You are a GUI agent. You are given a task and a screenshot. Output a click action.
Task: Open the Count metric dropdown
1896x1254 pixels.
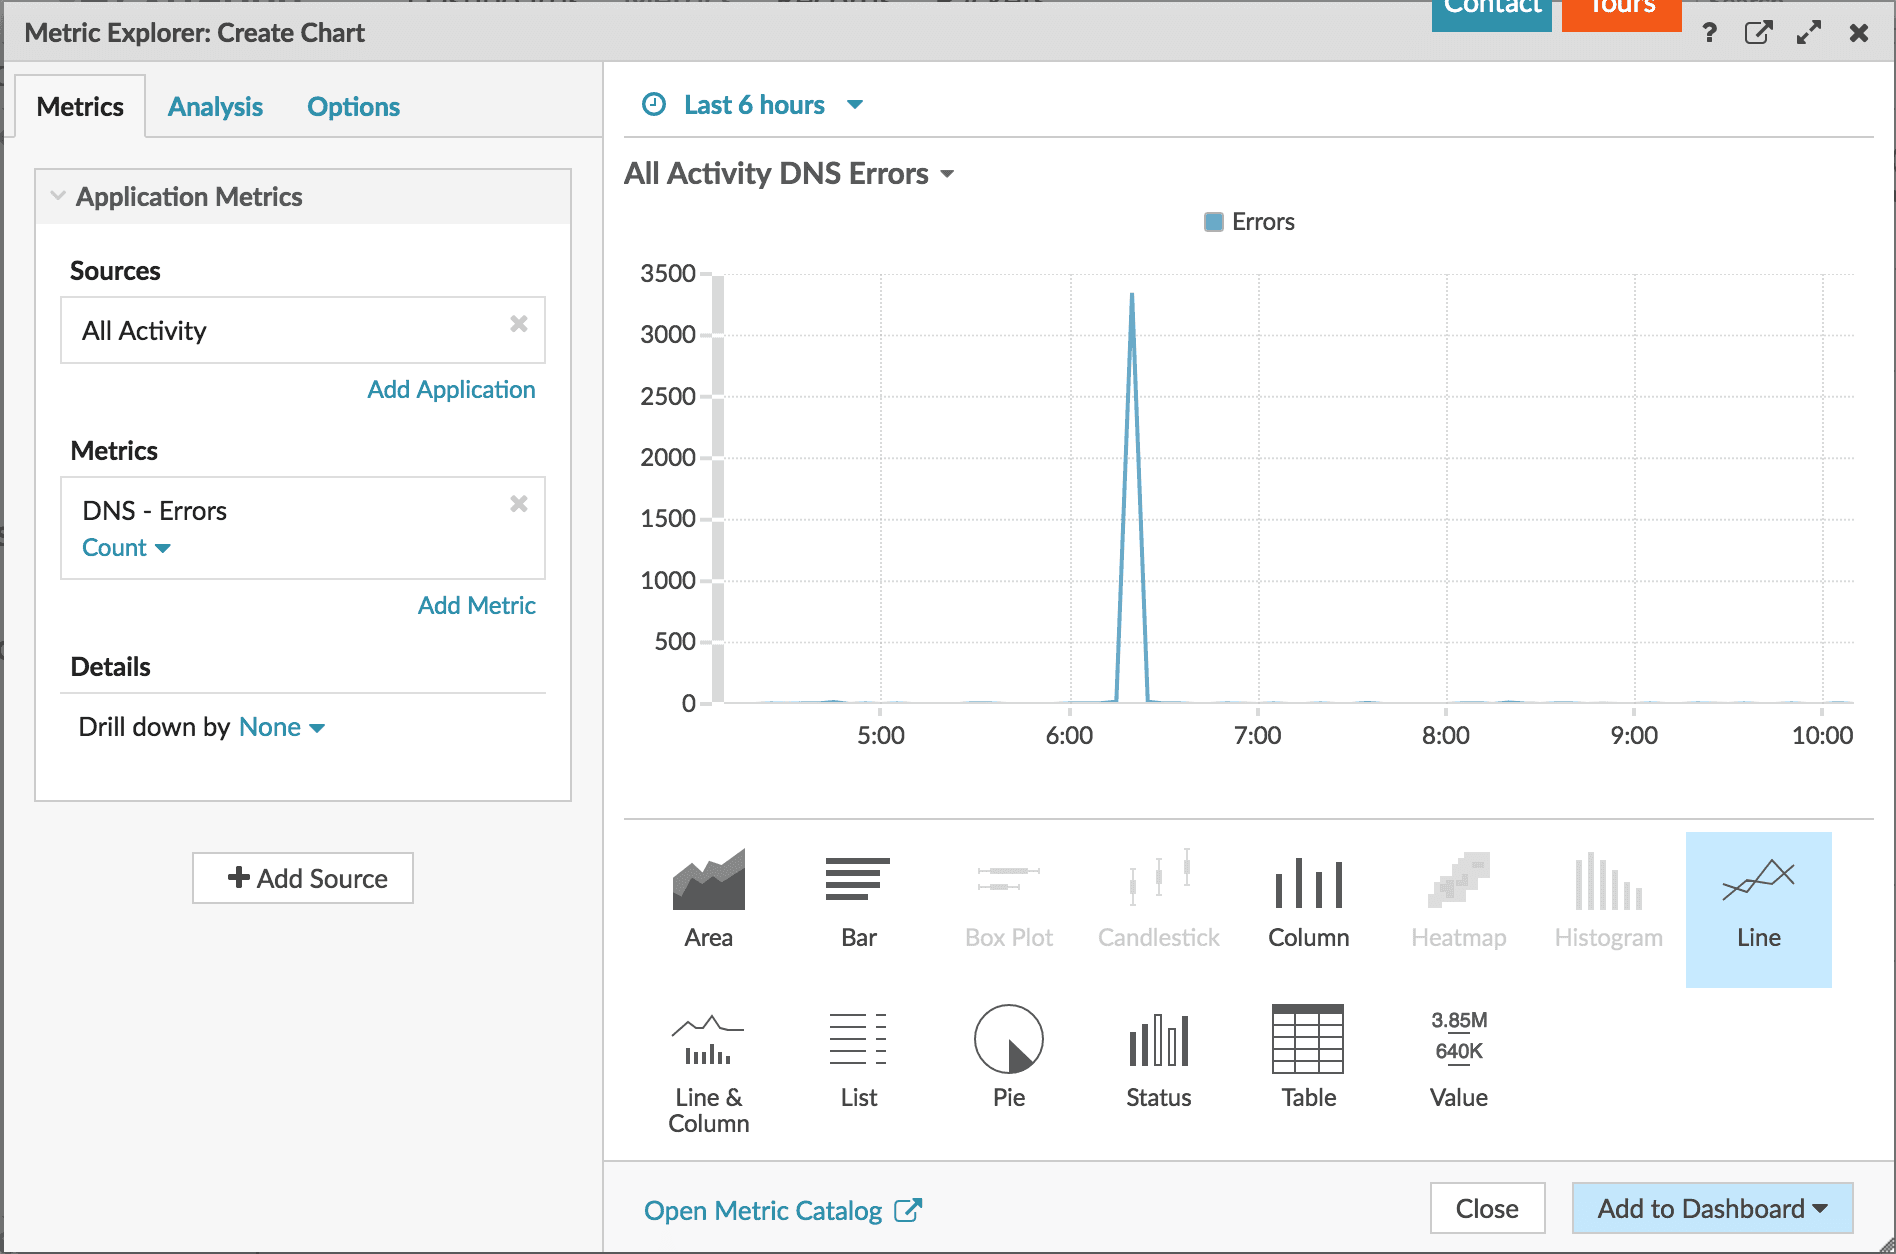pos(126,548)
